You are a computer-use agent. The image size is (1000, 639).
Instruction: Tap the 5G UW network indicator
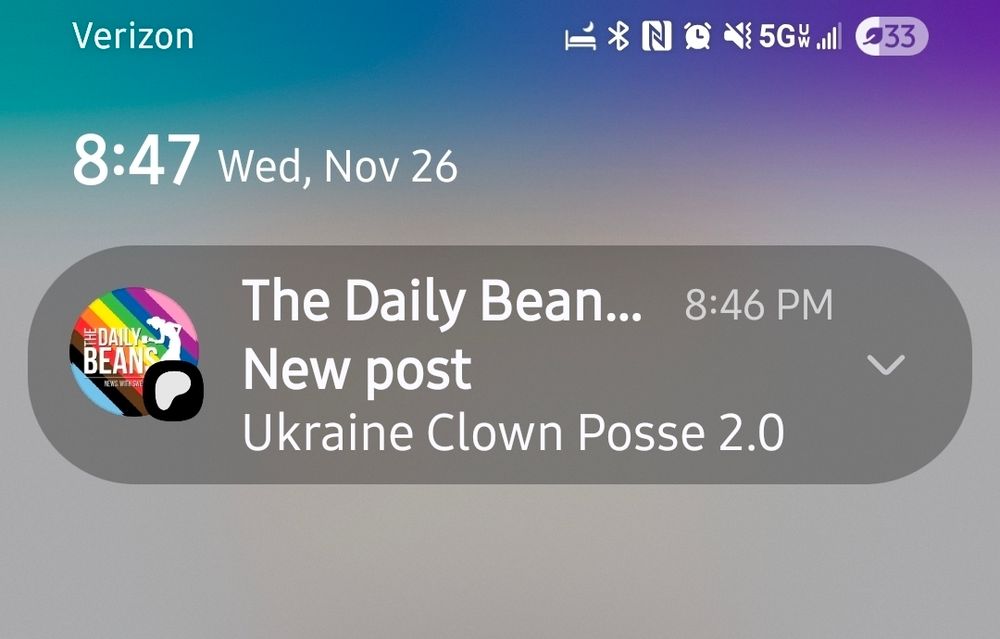tap(784, 37)
